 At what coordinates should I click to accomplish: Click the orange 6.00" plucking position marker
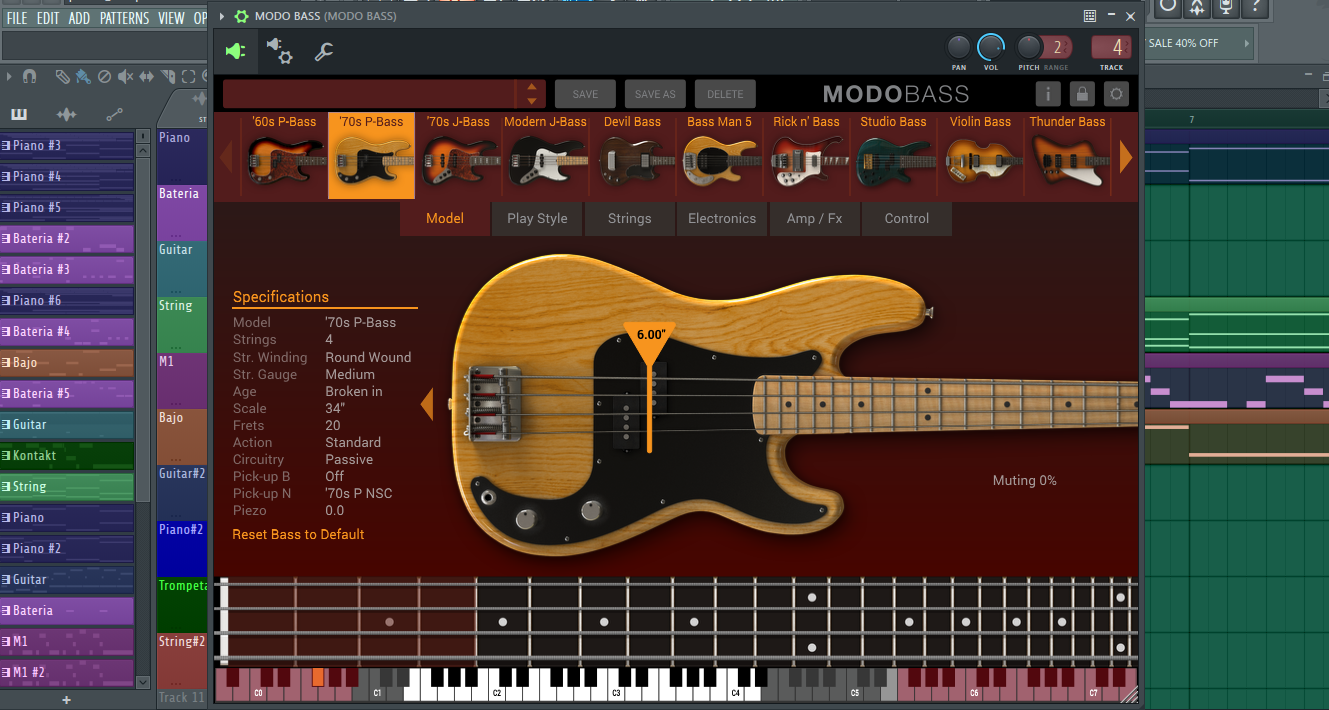[x=650, y=342]
